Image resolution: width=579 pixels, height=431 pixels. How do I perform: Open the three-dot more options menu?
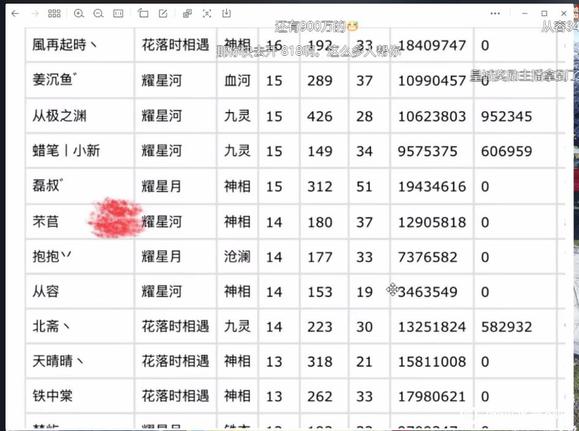[x=495, y=14]
